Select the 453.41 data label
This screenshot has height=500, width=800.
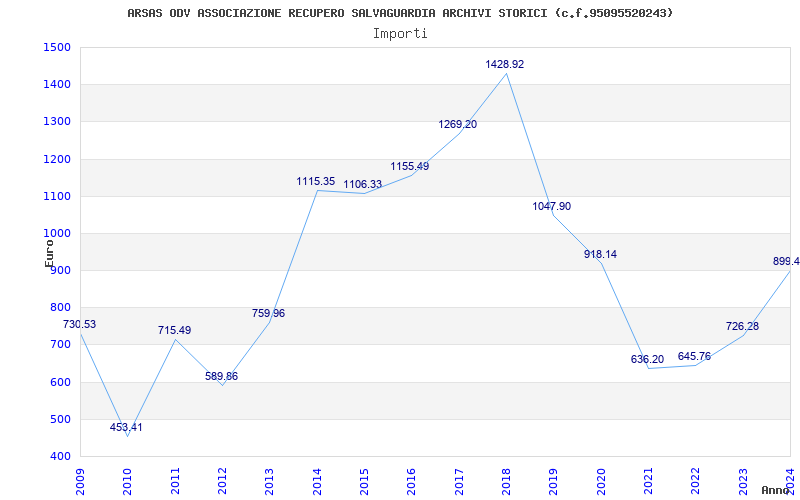click(x=126, y=428)
